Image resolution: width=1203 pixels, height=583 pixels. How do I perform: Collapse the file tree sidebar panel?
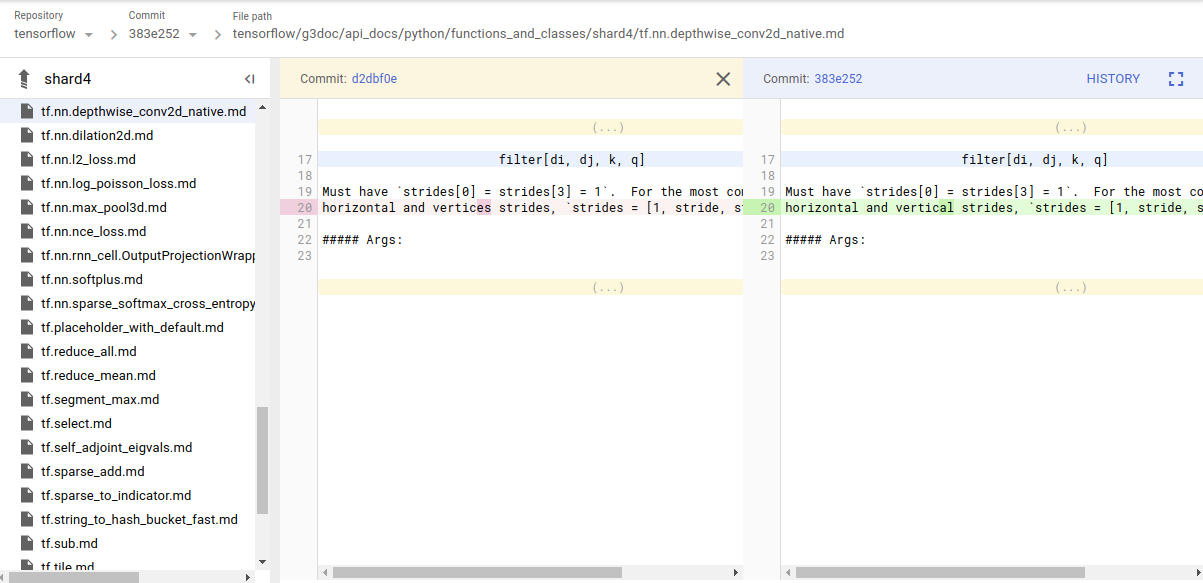point(249,79)
